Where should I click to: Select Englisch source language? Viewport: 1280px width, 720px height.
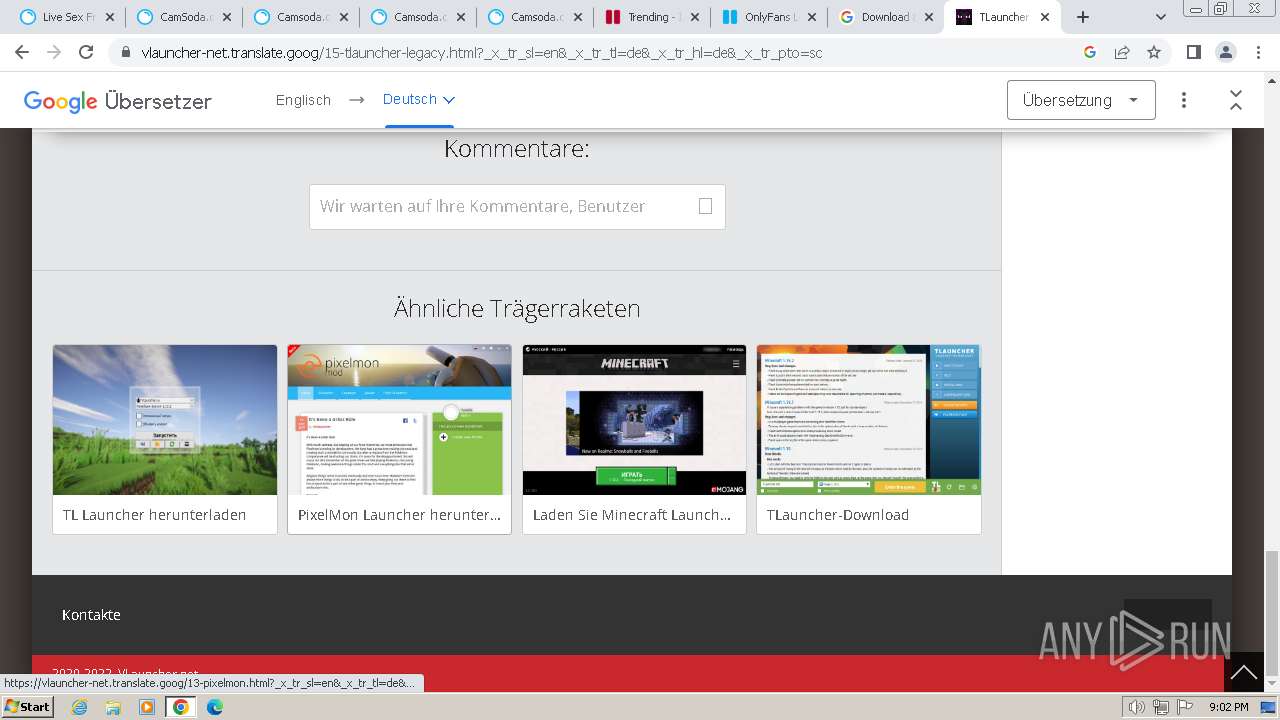click(x=303, y=100)
